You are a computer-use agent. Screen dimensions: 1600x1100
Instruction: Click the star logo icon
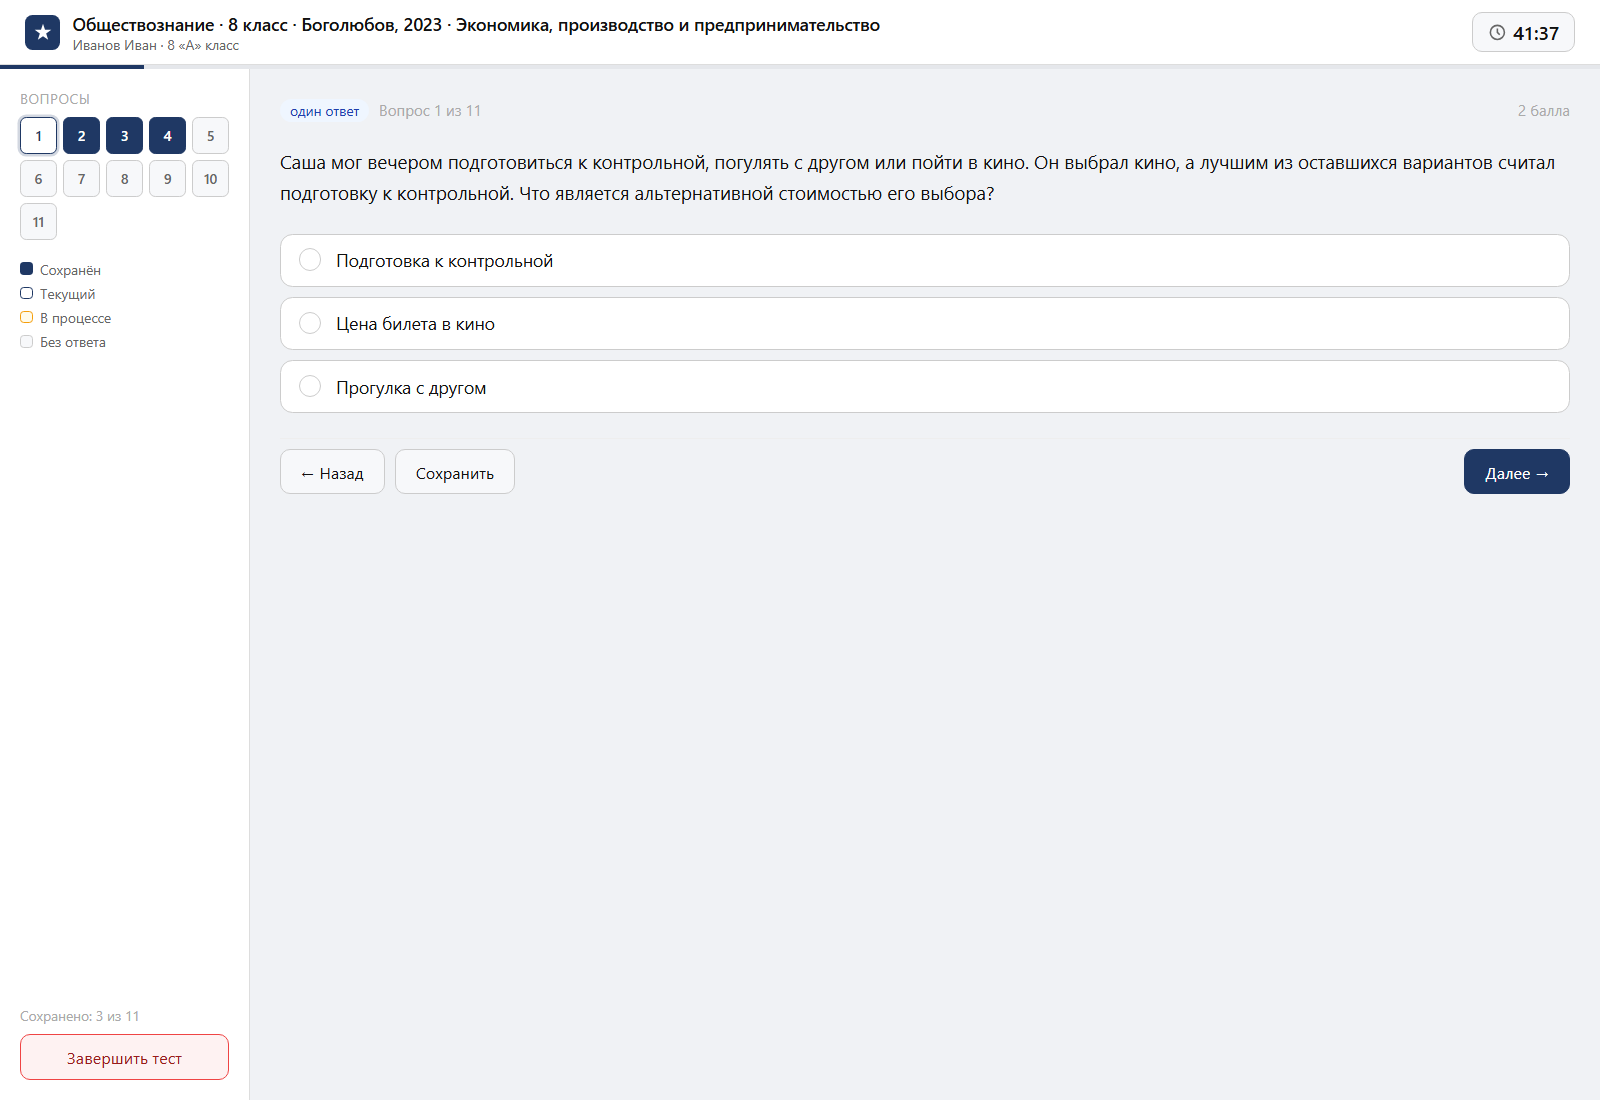(42, 32)
